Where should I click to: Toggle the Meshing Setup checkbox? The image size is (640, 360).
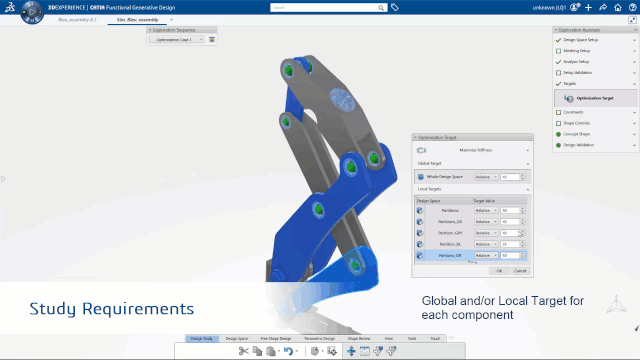pyautogui.click(x=558, y=51)
